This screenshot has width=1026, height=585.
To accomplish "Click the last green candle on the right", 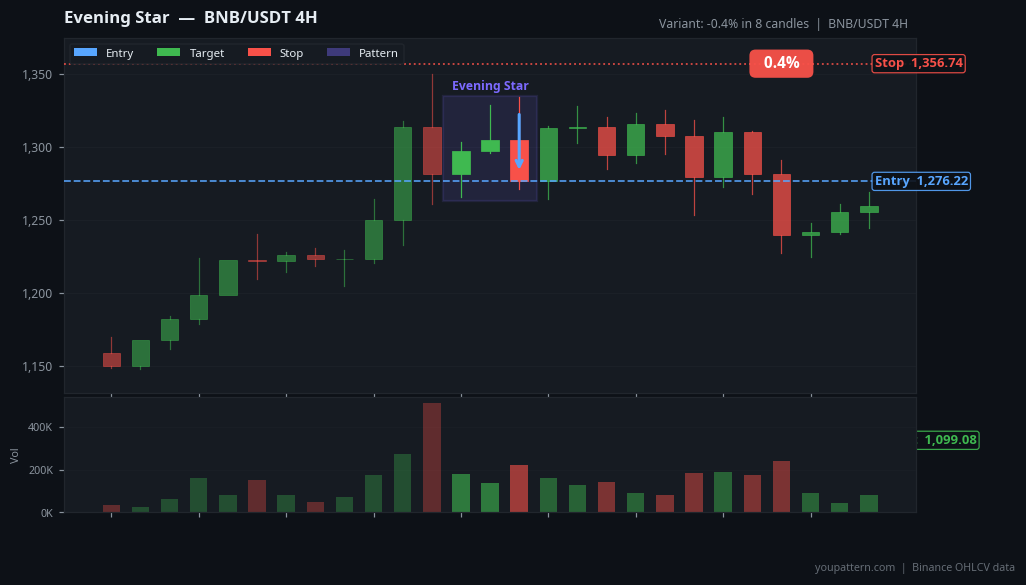I will (869, 209).
